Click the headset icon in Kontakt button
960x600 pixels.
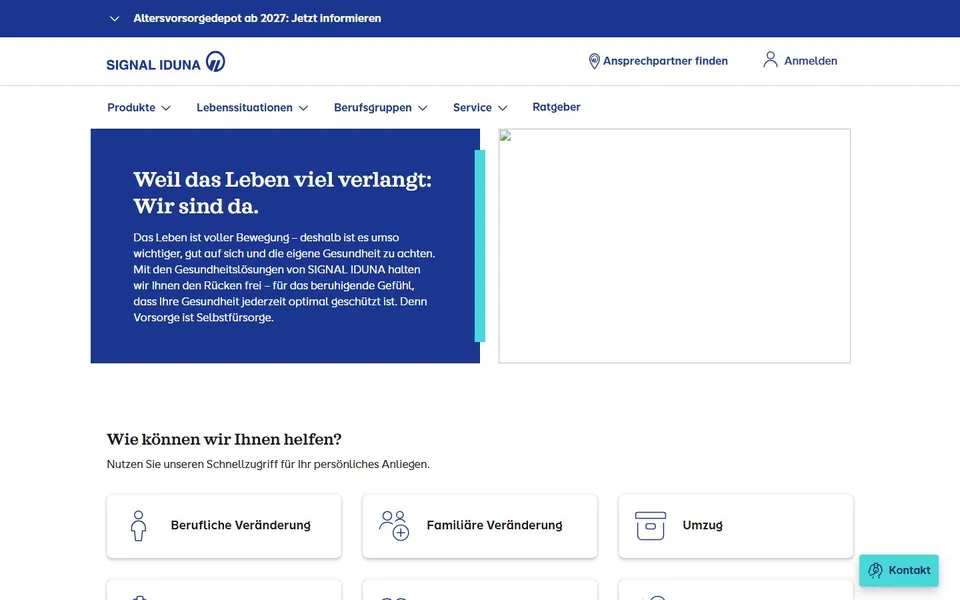[876, 571]
